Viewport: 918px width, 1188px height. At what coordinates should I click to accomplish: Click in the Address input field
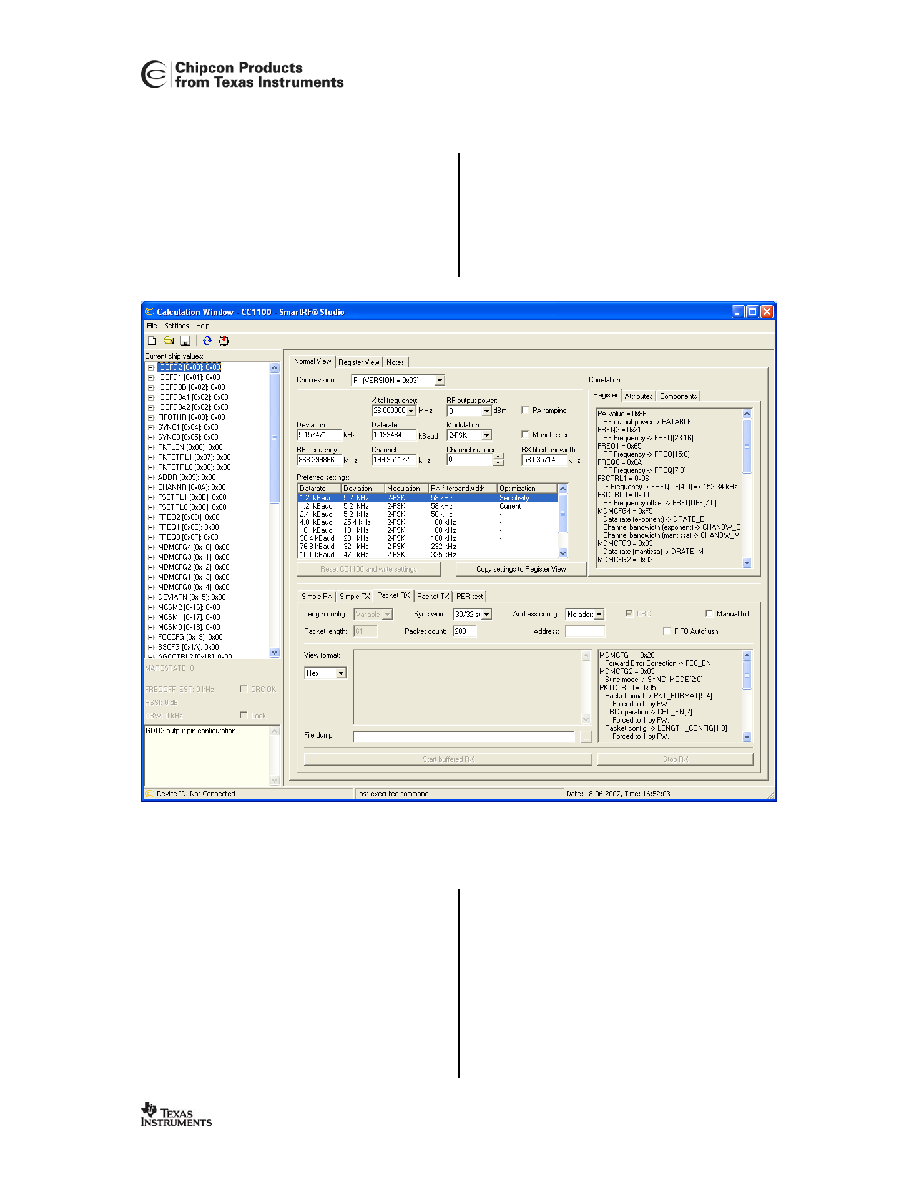(x=585, y=631)
